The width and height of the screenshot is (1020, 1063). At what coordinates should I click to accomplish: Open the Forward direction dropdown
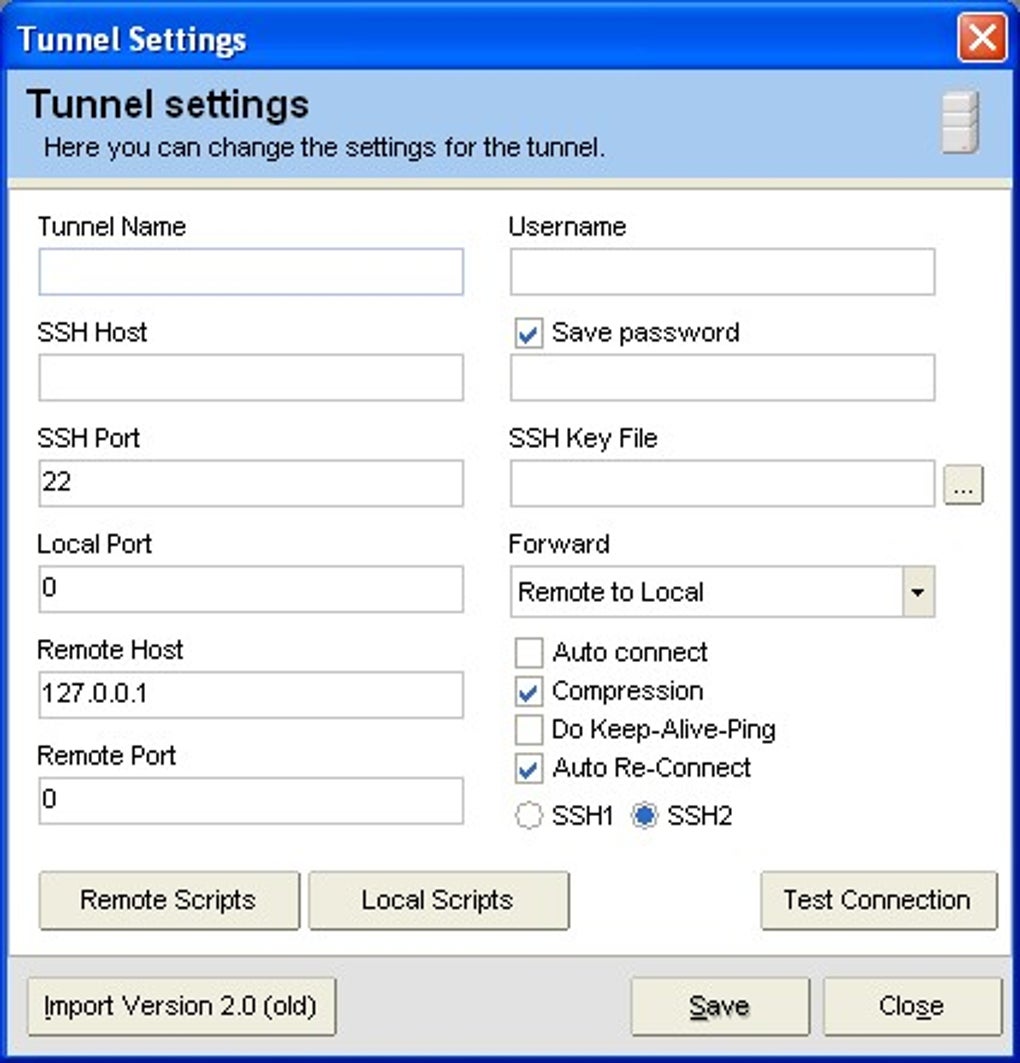916,592
